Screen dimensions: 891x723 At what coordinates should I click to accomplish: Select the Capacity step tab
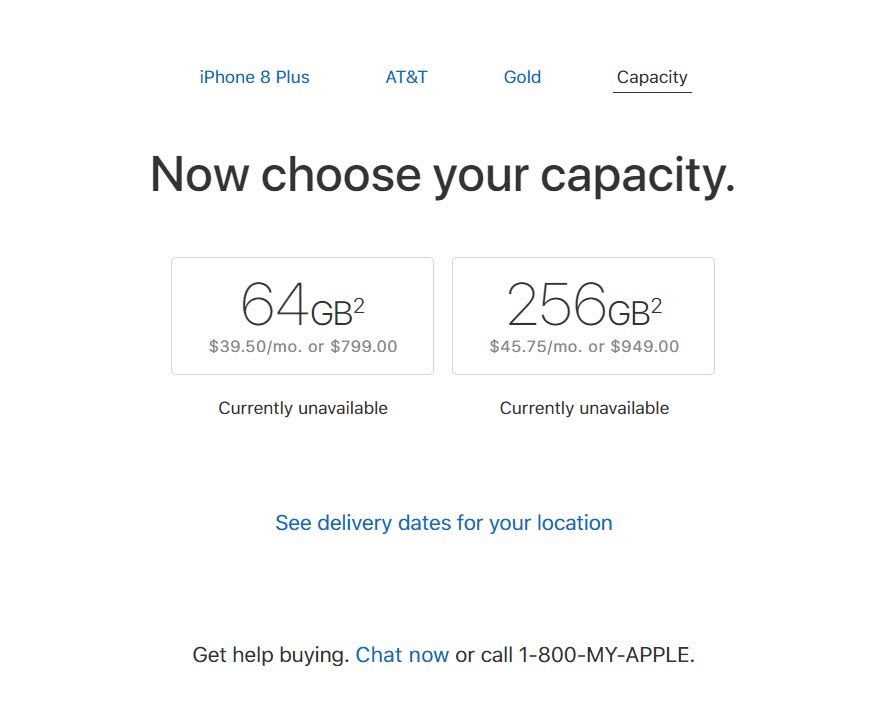[652, 77]
